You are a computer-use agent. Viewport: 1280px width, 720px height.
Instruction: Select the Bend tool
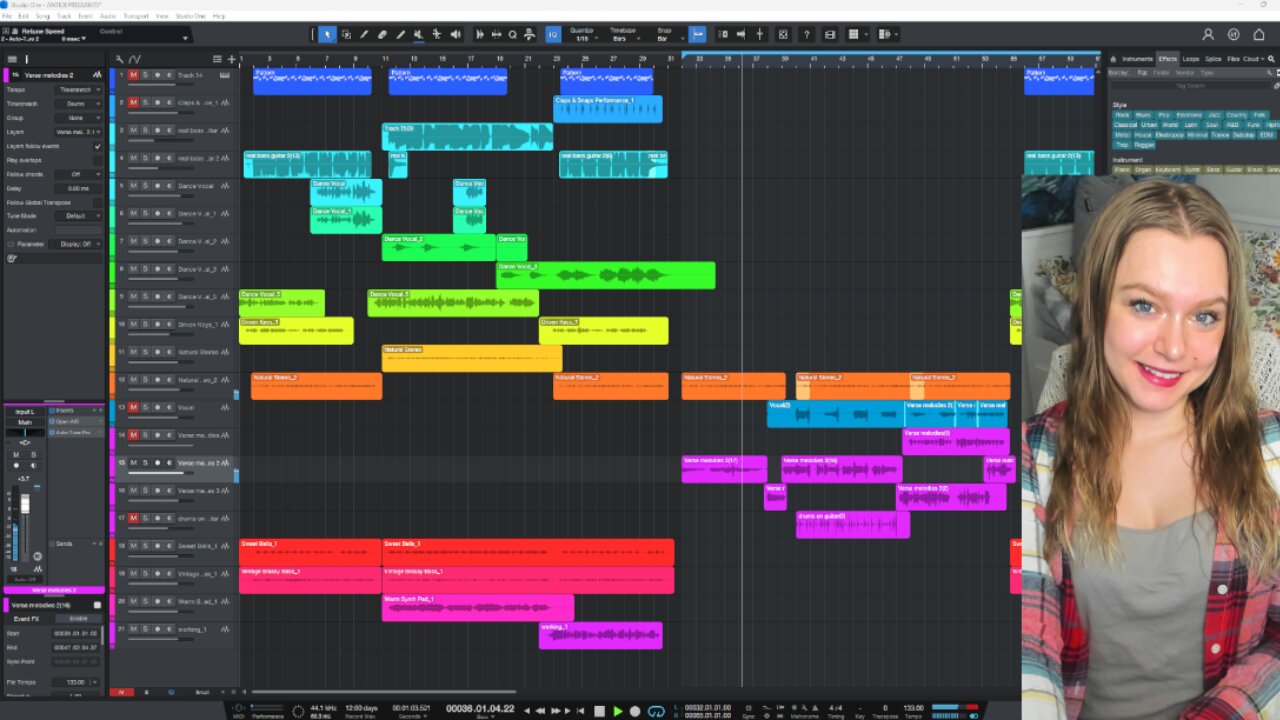tap(436, 34)
